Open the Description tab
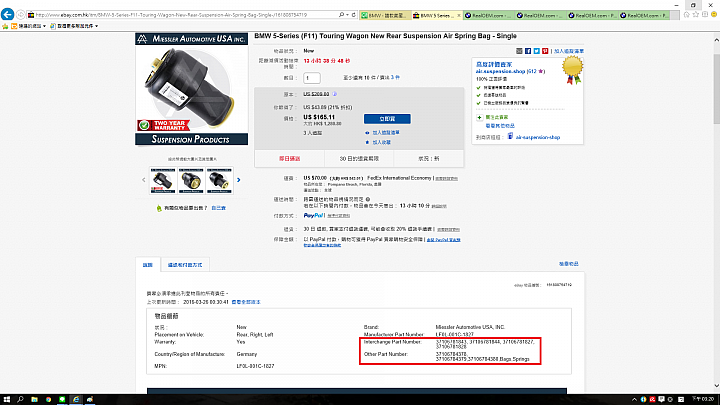 pos(147,265)
